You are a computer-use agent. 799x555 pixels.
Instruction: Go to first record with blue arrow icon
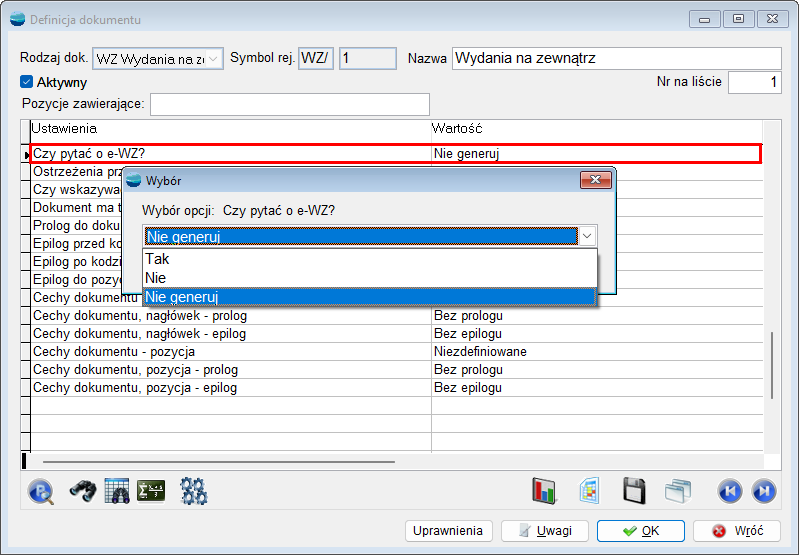pos(730,490)
